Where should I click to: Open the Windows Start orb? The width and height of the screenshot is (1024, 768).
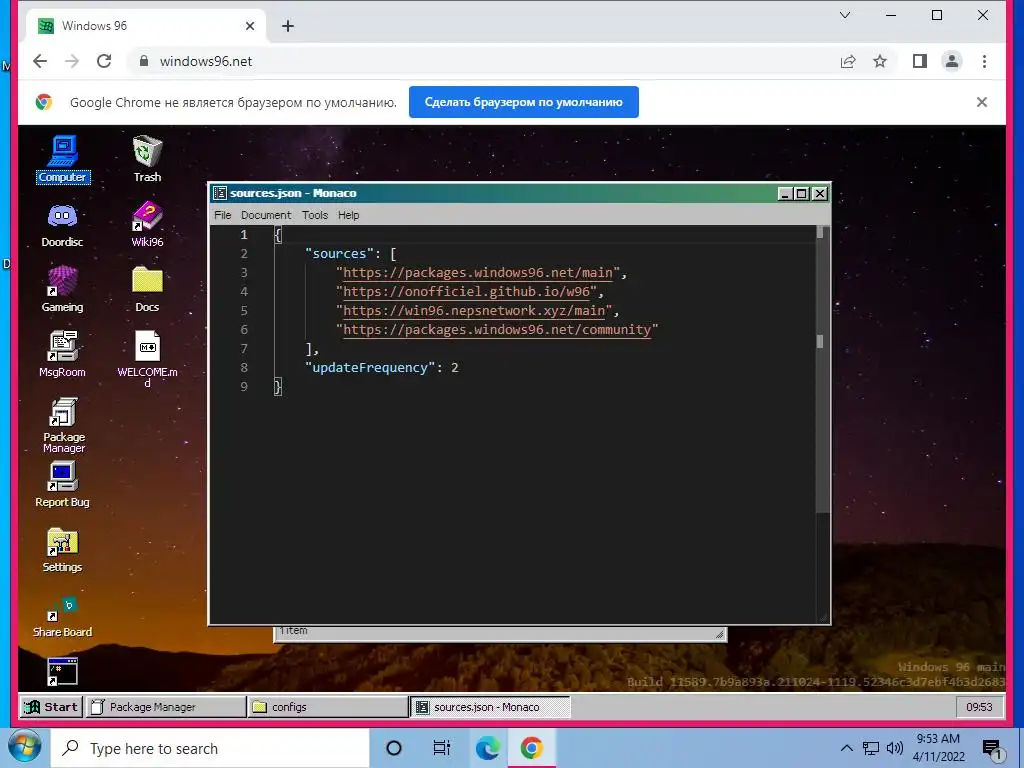click(x=24, y=748)
